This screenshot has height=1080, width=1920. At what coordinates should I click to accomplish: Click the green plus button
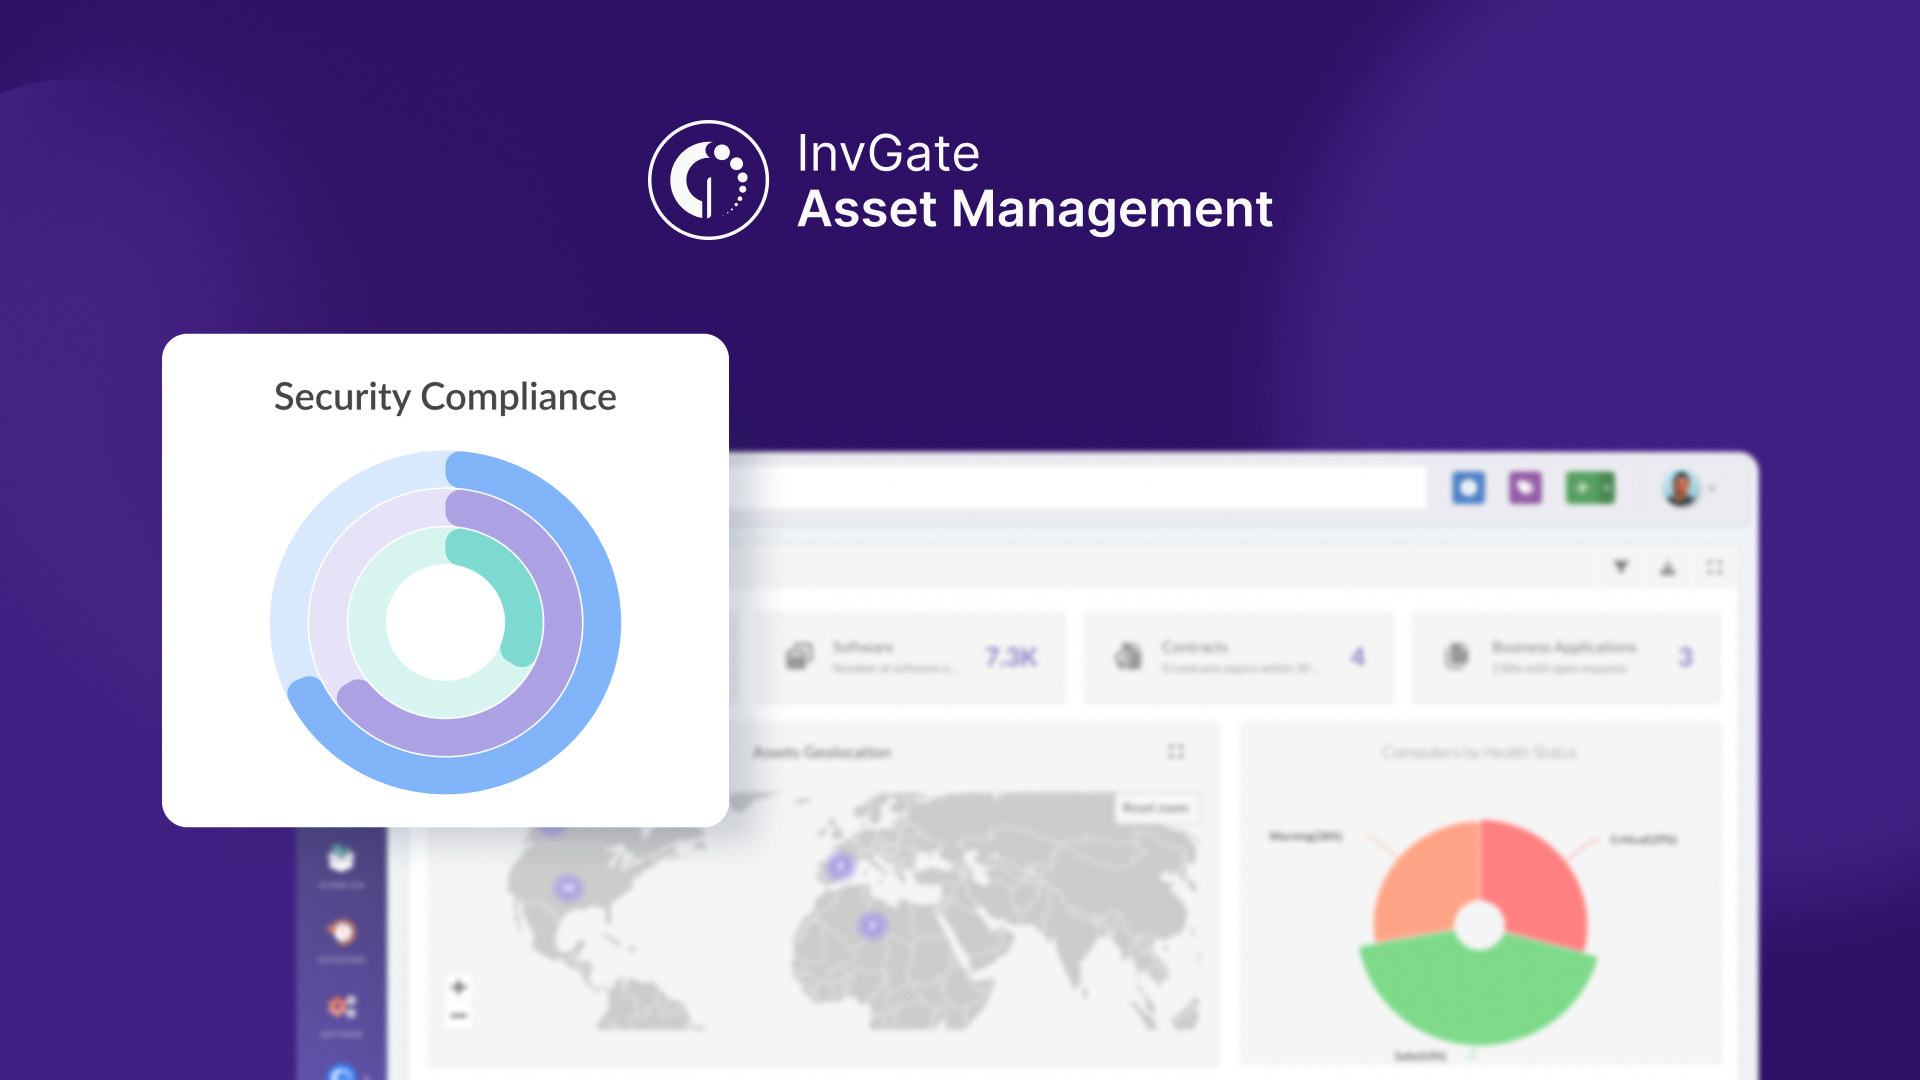click(1582, 488)
